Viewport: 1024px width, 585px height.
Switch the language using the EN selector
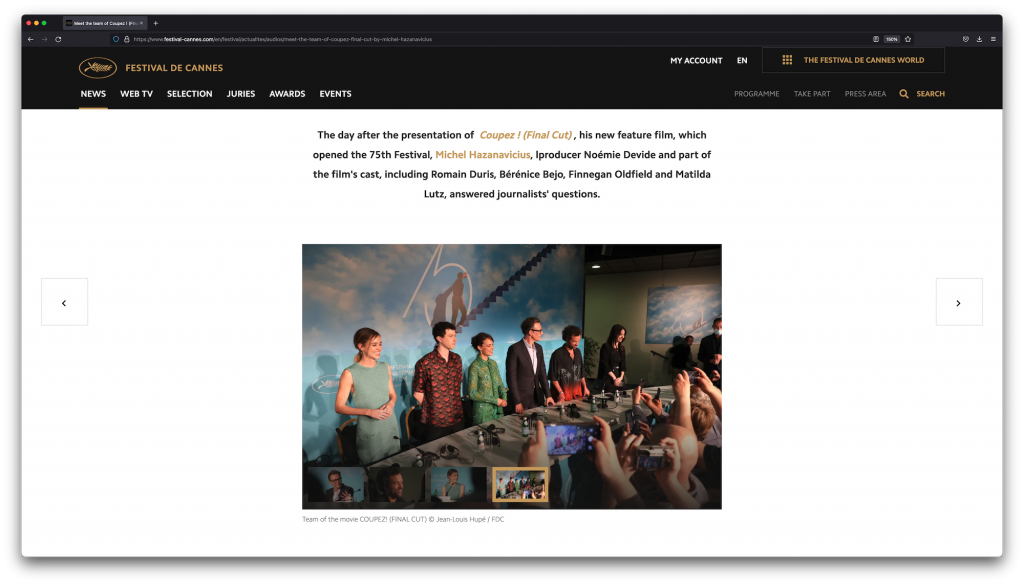click(742, 61)
